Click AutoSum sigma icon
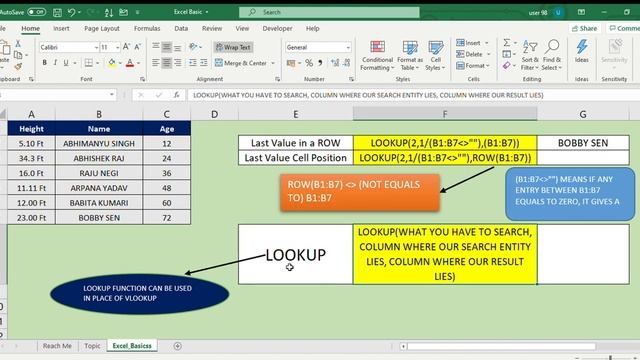 tap(507, 42)
